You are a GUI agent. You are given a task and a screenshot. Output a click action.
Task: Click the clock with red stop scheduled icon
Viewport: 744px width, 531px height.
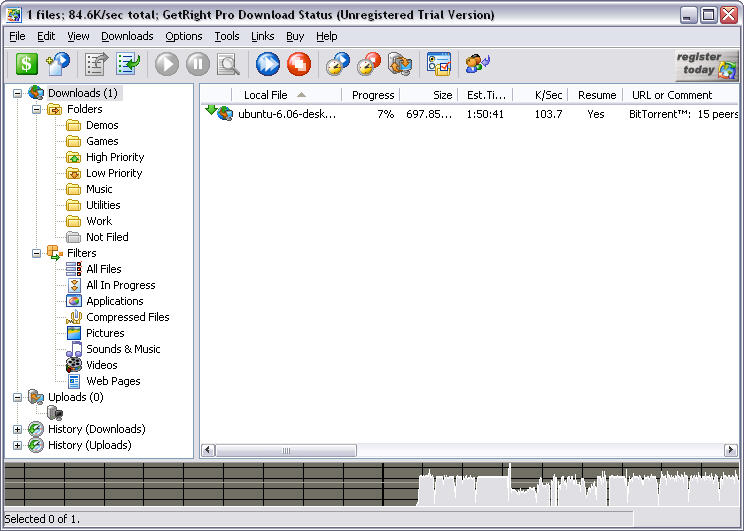tap(369, 64)
